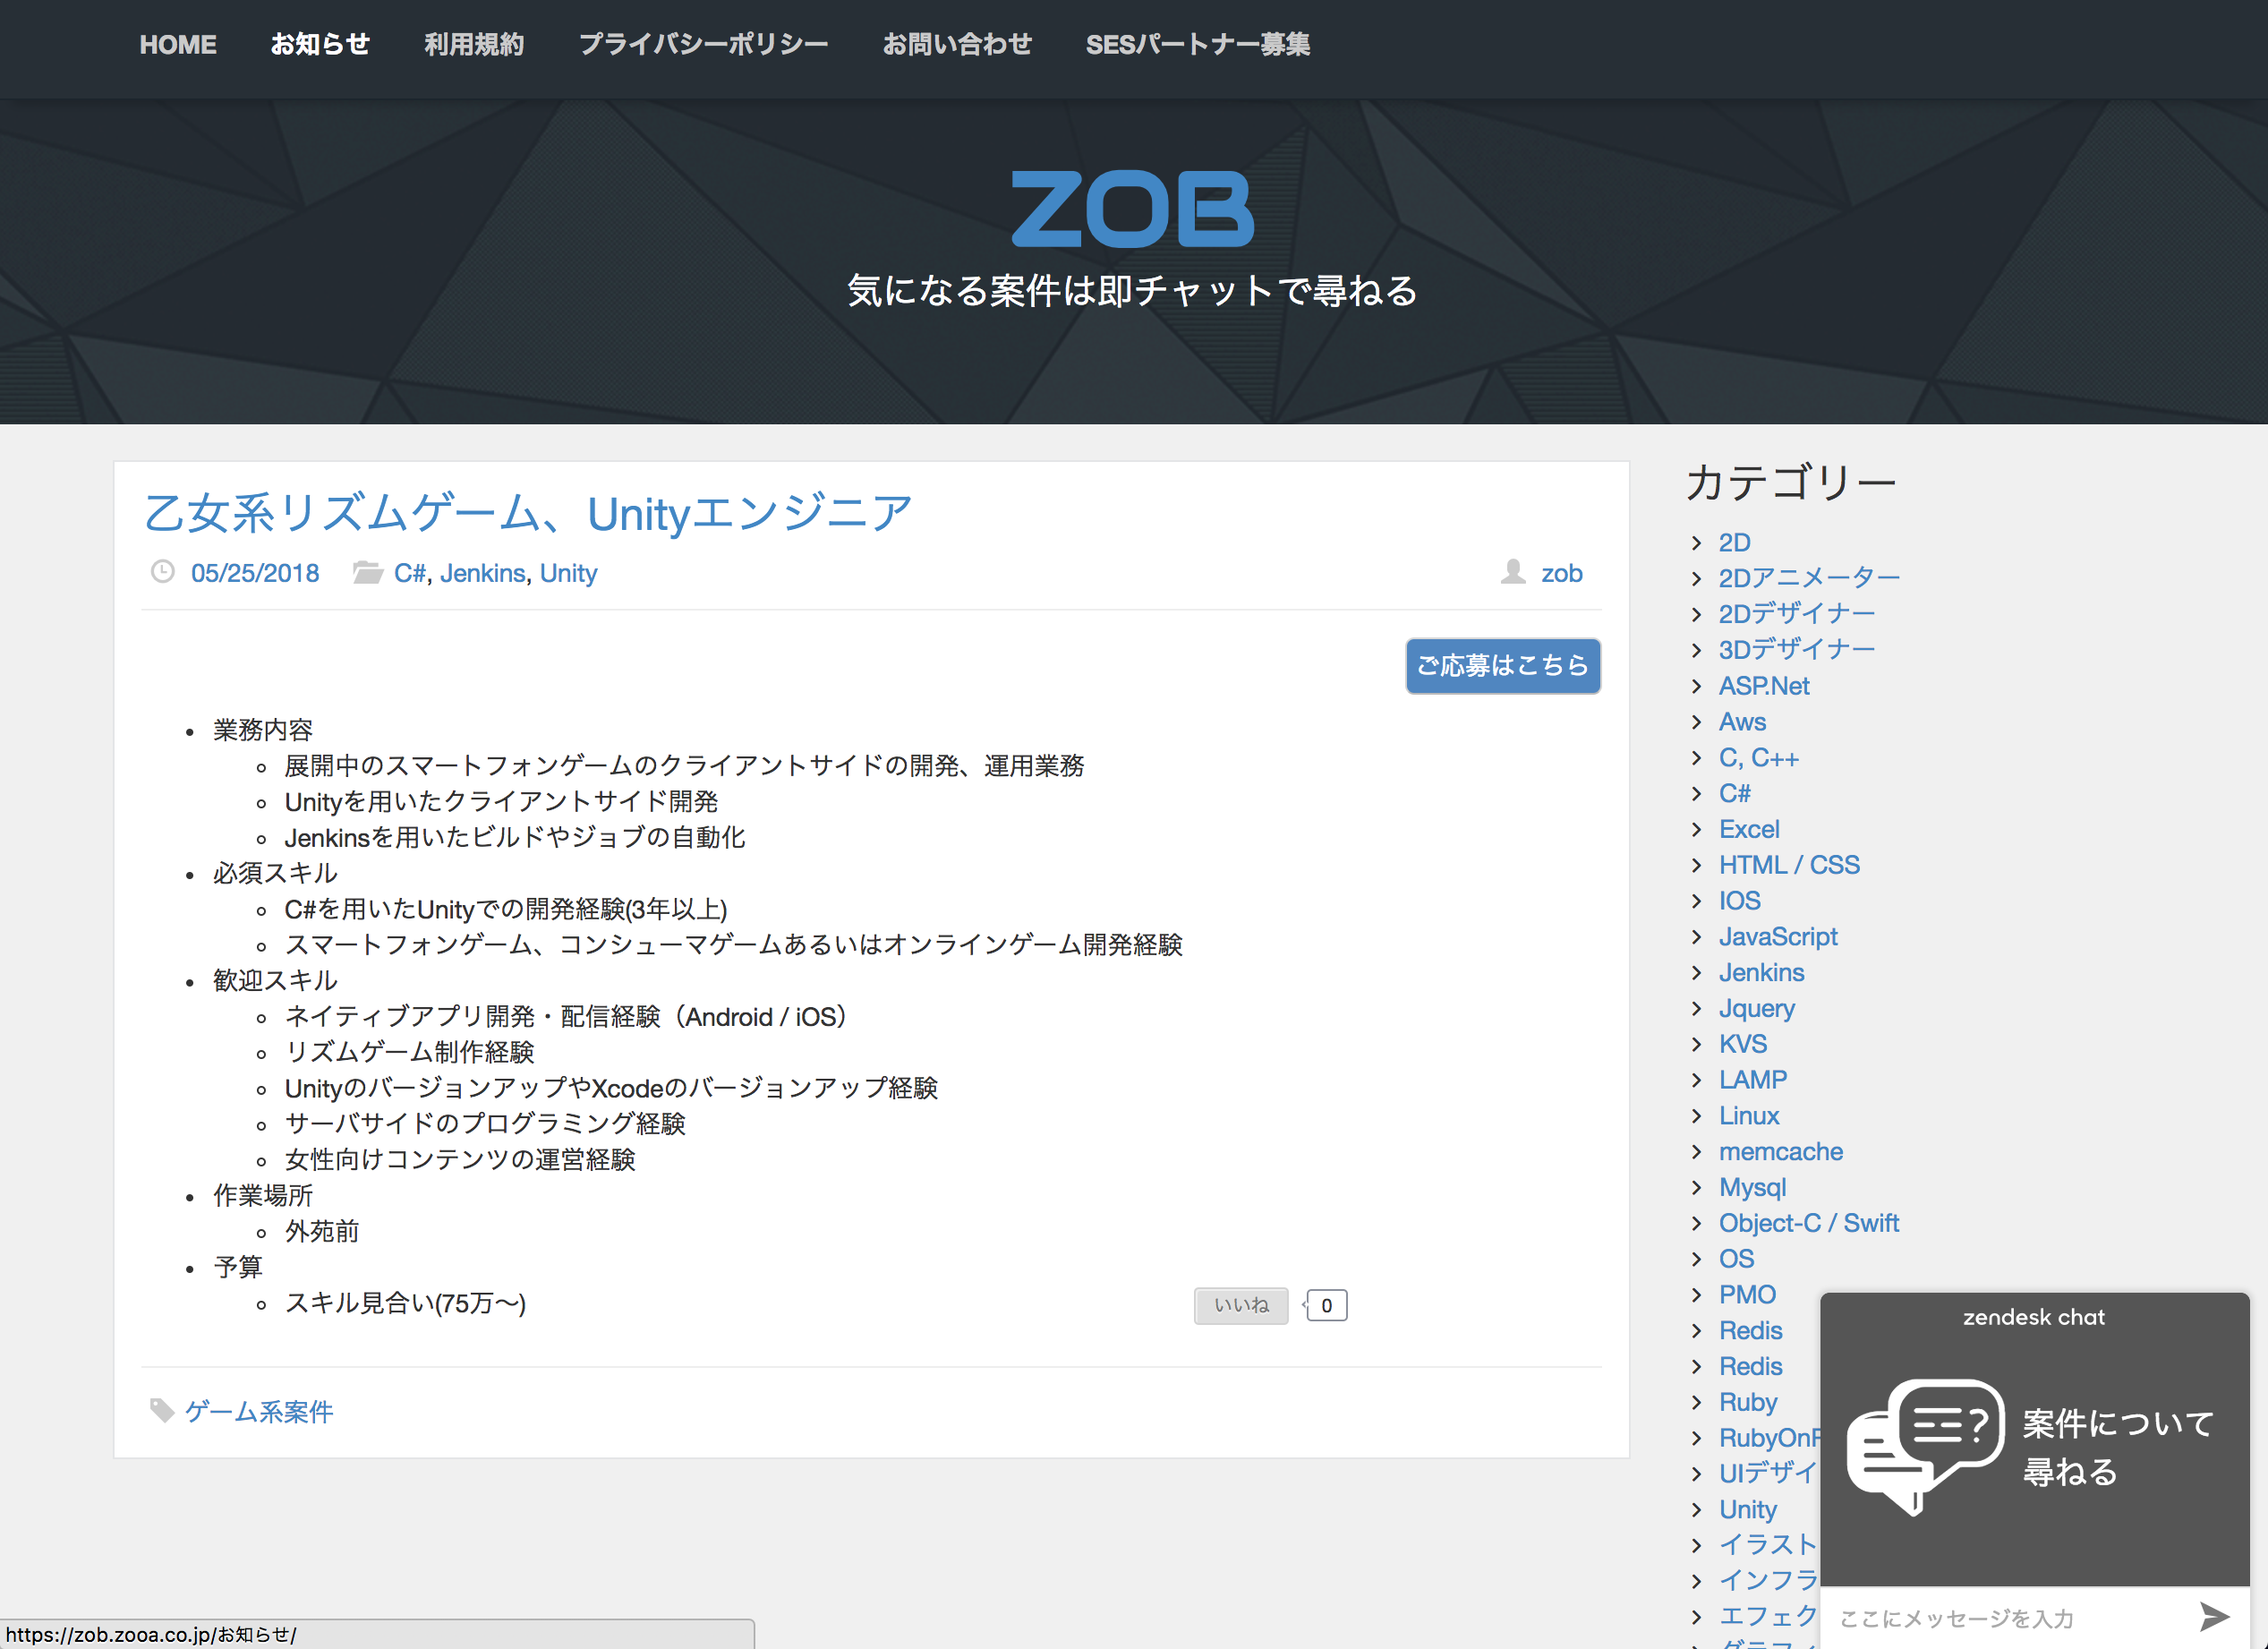Screen dimensions: 2268x1649
Task: Open the Jenkins category under post title
Action: (x=482, y=573)
